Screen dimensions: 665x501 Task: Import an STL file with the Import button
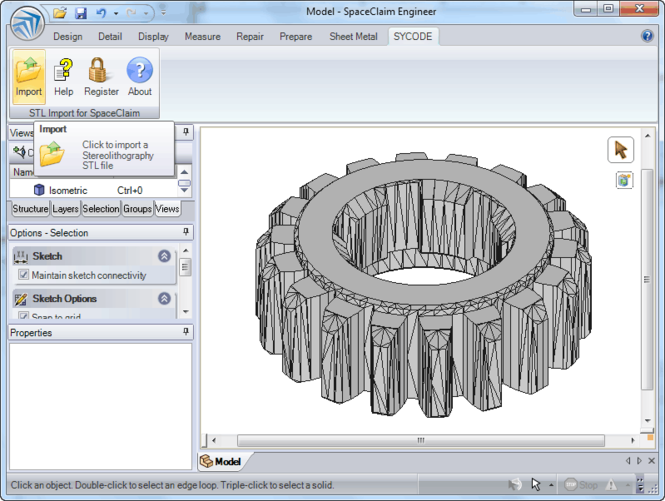[29, 77]
